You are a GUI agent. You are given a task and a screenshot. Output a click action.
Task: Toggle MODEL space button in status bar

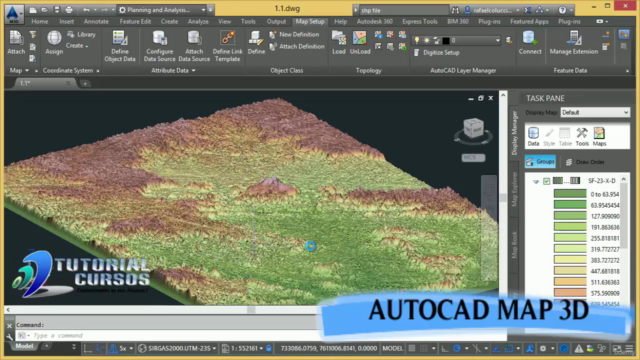tap(392, 349)
